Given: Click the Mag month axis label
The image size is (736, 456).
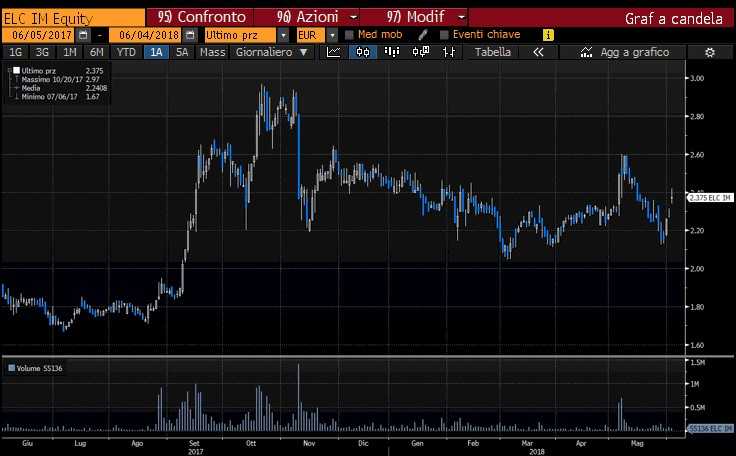Looking at the screenshot, I should pyautogui.click(x=637, y=443).
